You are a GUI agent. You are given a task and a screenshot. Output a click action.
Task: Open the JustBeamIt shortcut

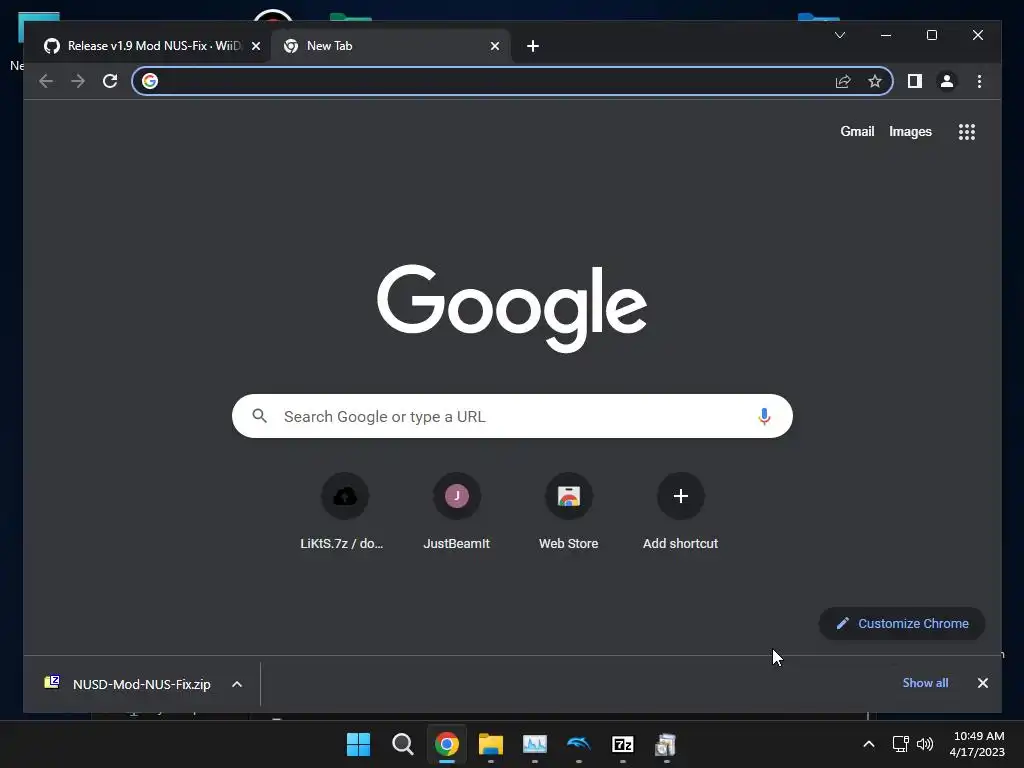click(x=456, y=511)
